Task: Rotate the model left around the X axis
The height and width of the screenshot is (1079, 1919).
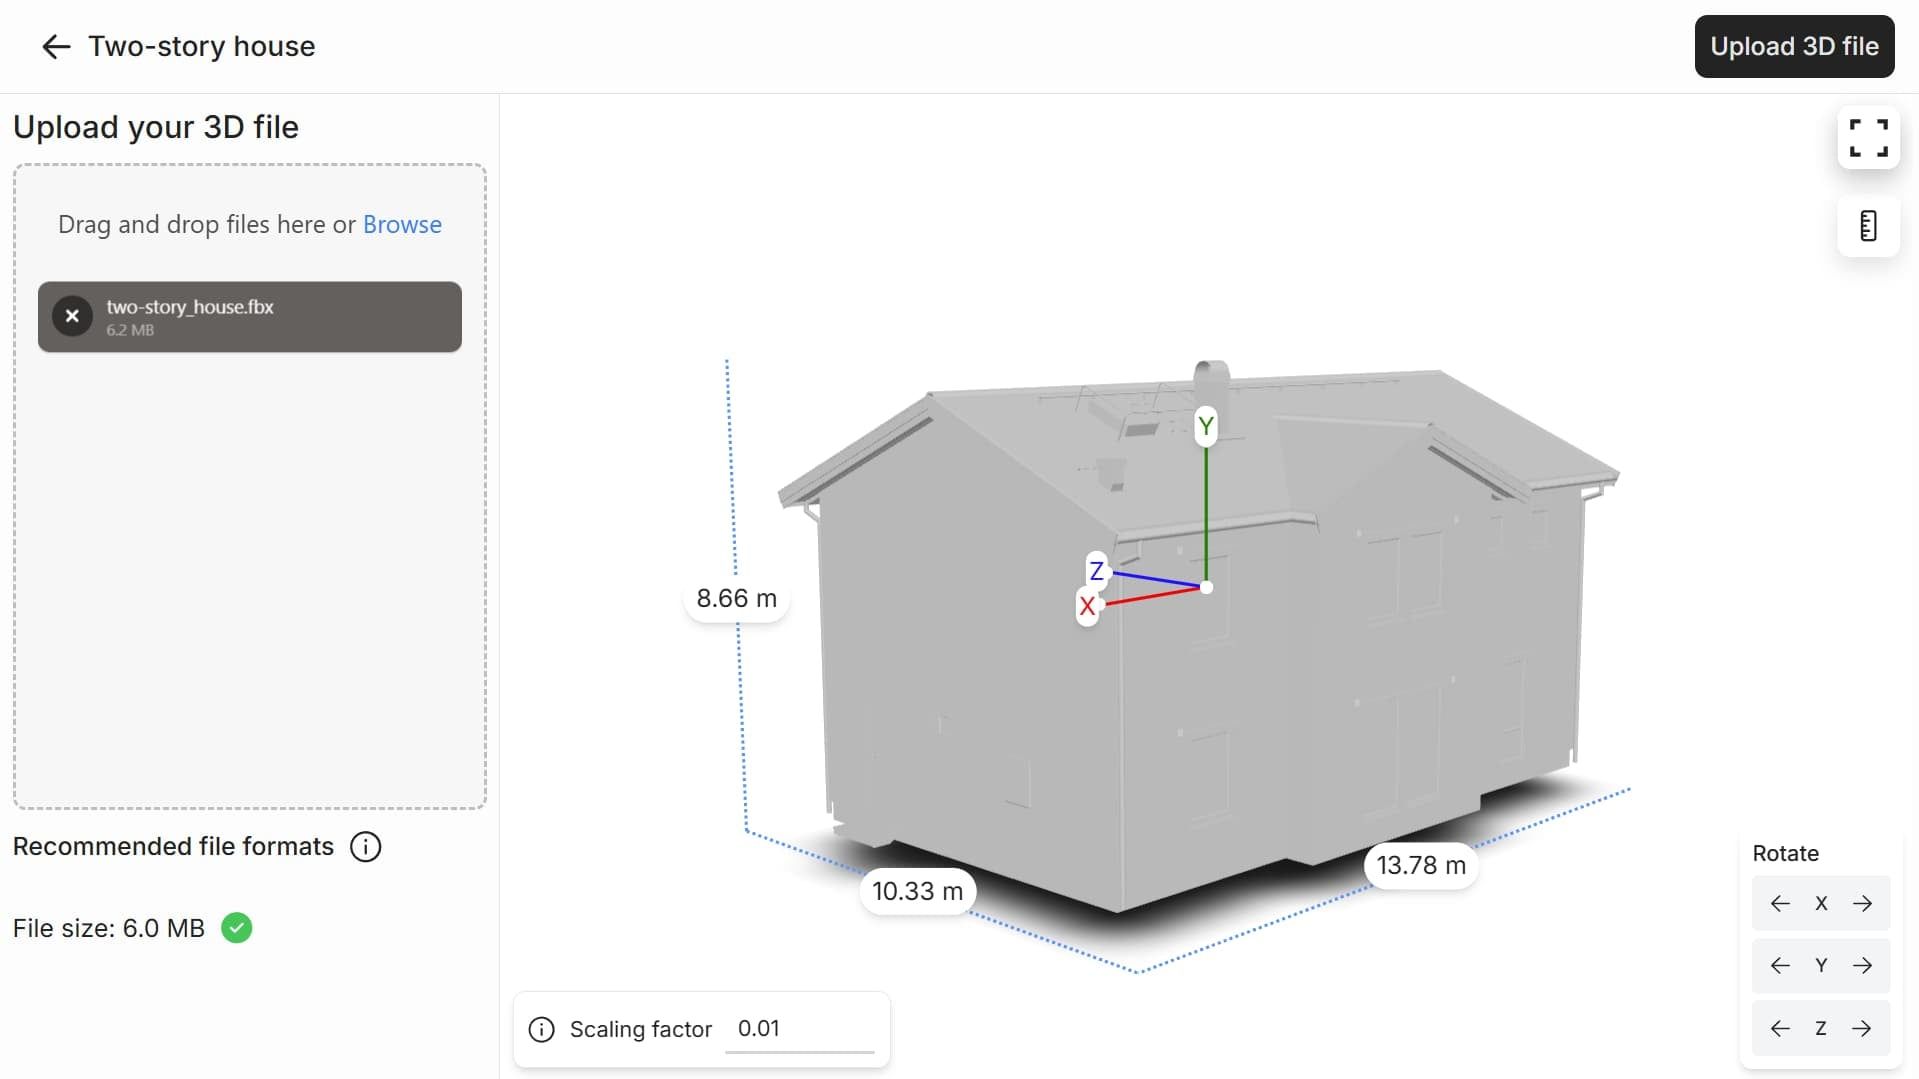Action: pyautogui.click(x=1780, y=903)
